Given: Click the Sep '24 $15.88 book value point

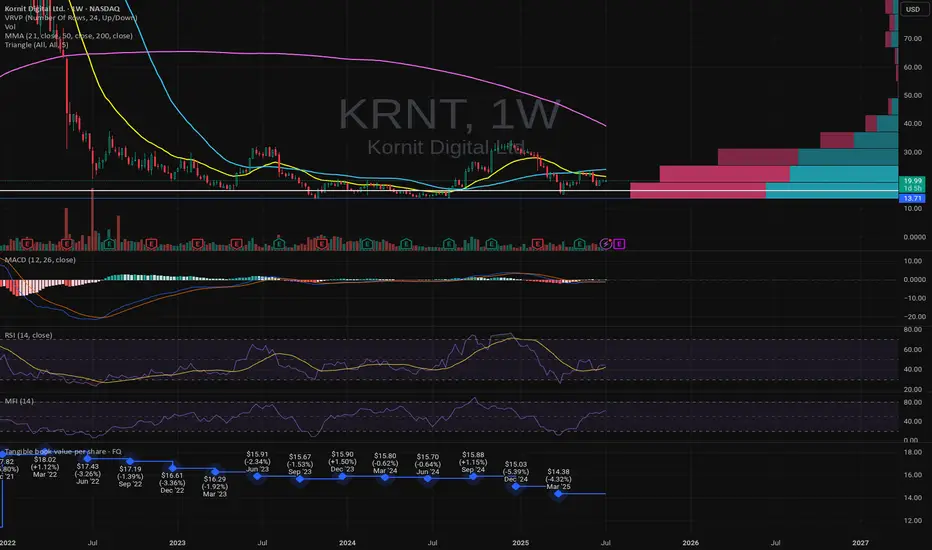Looking at the screenshot, I should point(473,476).
